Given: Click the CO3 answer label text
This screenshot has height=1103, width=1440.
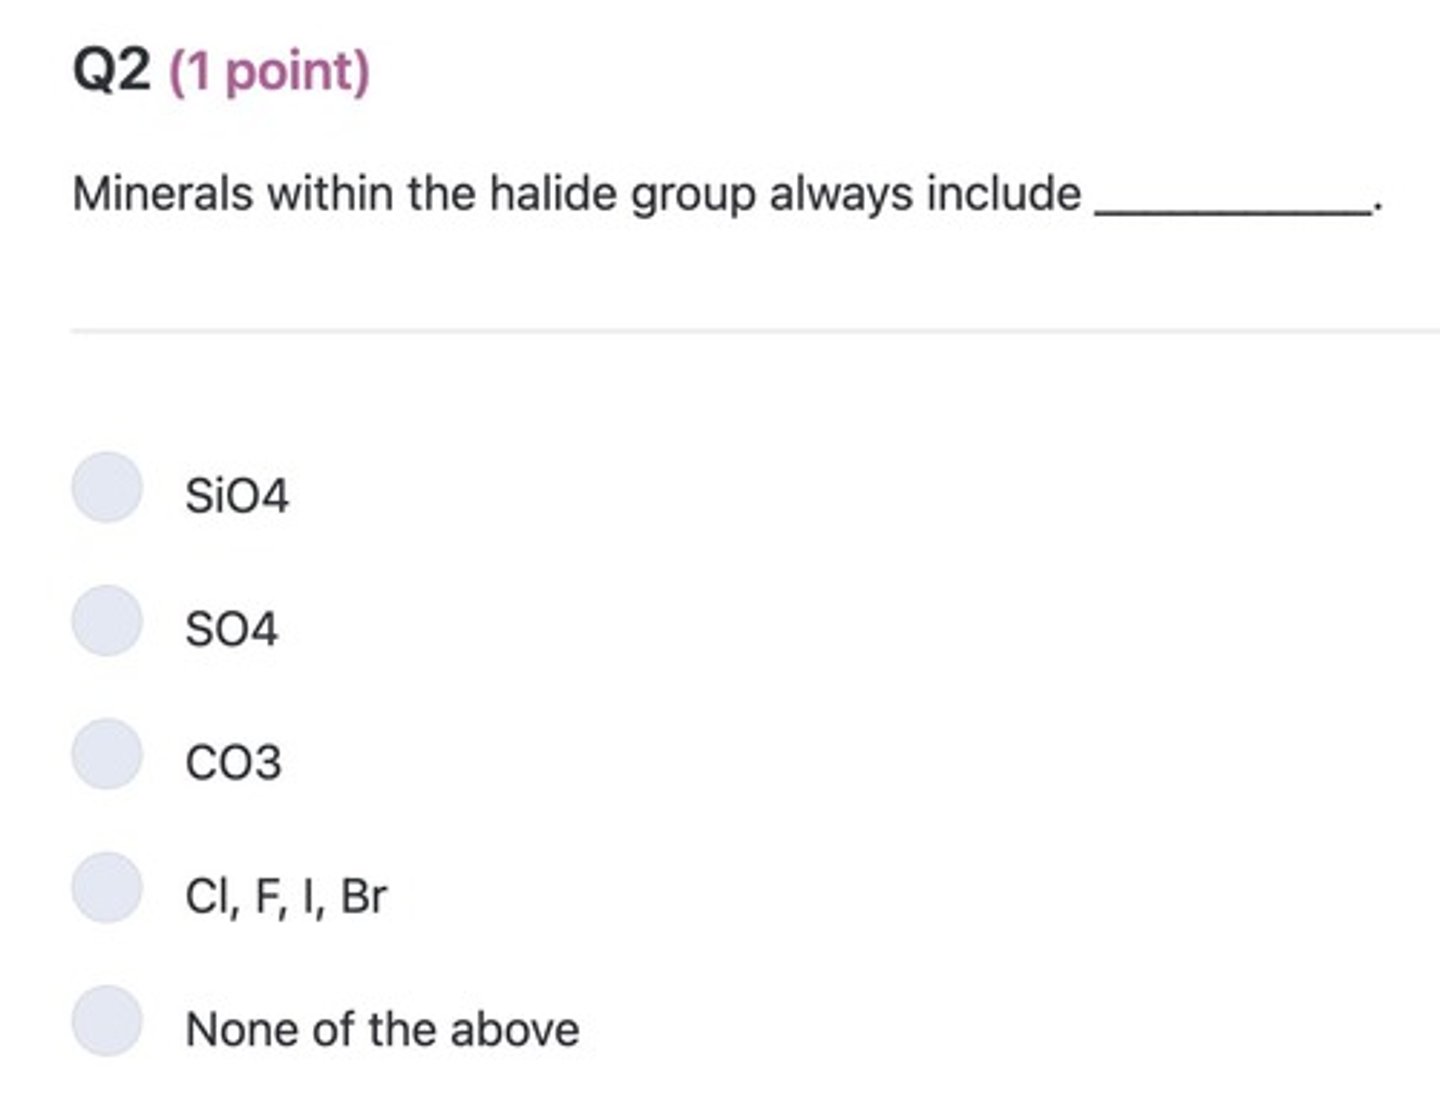Looking at the screenshot, I should 233,763.
